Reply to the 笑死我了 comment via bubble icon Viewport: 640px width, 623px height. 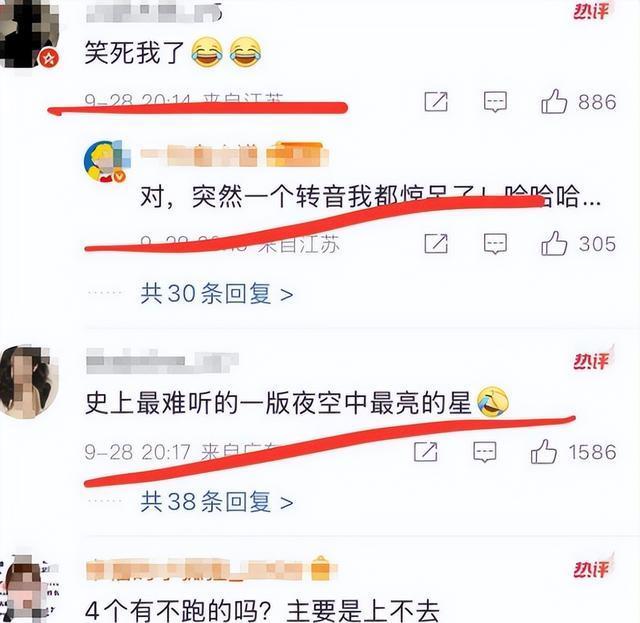(x=495, y=102)
